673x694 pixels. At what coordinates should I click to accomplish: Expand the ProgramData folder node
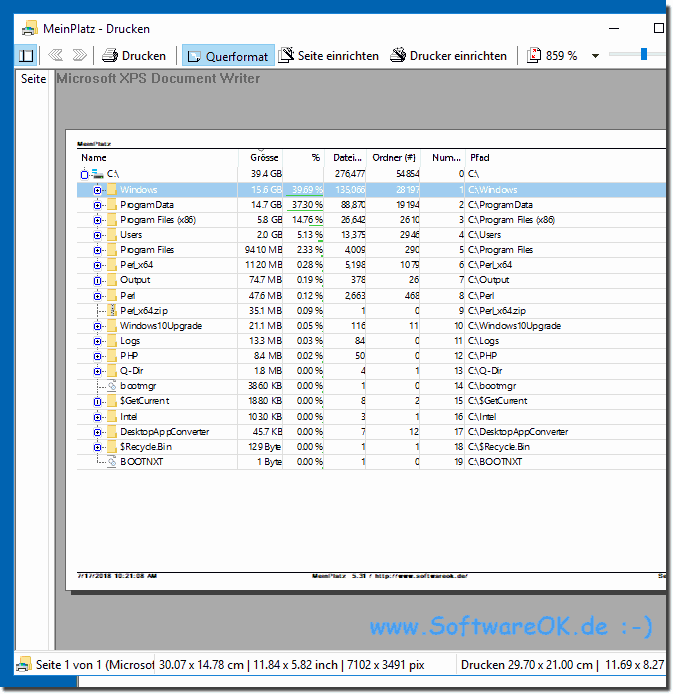(97, 205)
